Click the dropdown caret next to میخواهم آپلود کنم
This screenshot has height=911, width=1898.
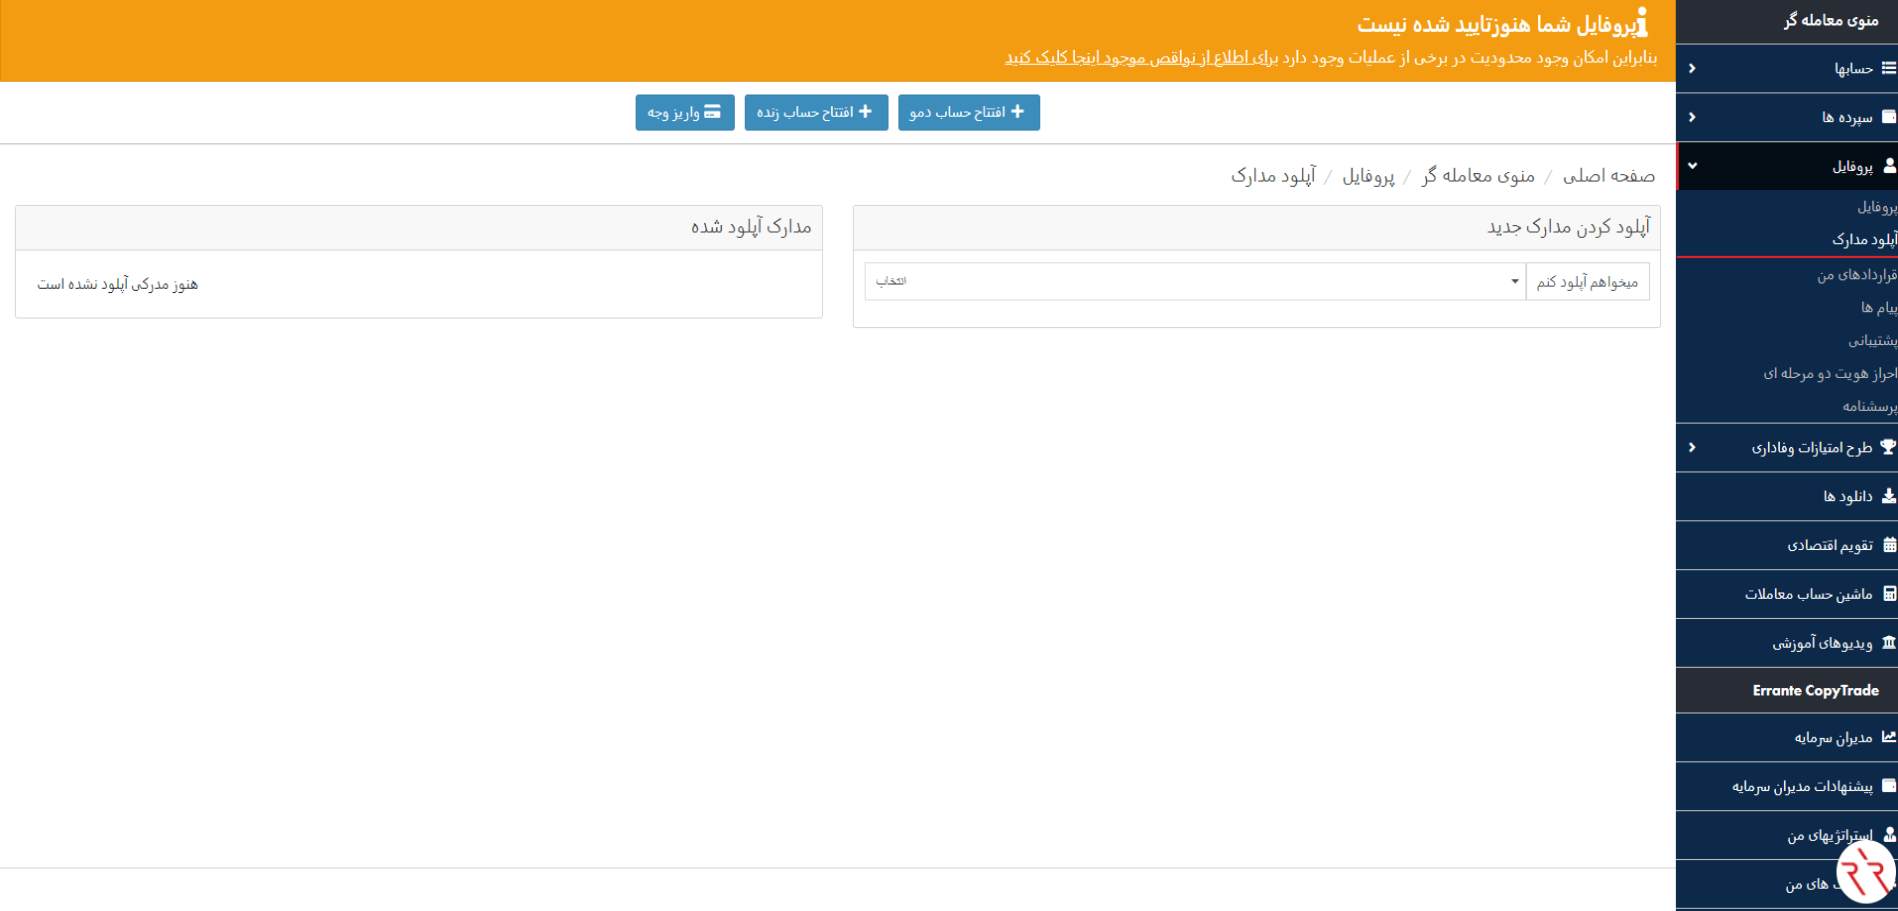coord(1514,282)
